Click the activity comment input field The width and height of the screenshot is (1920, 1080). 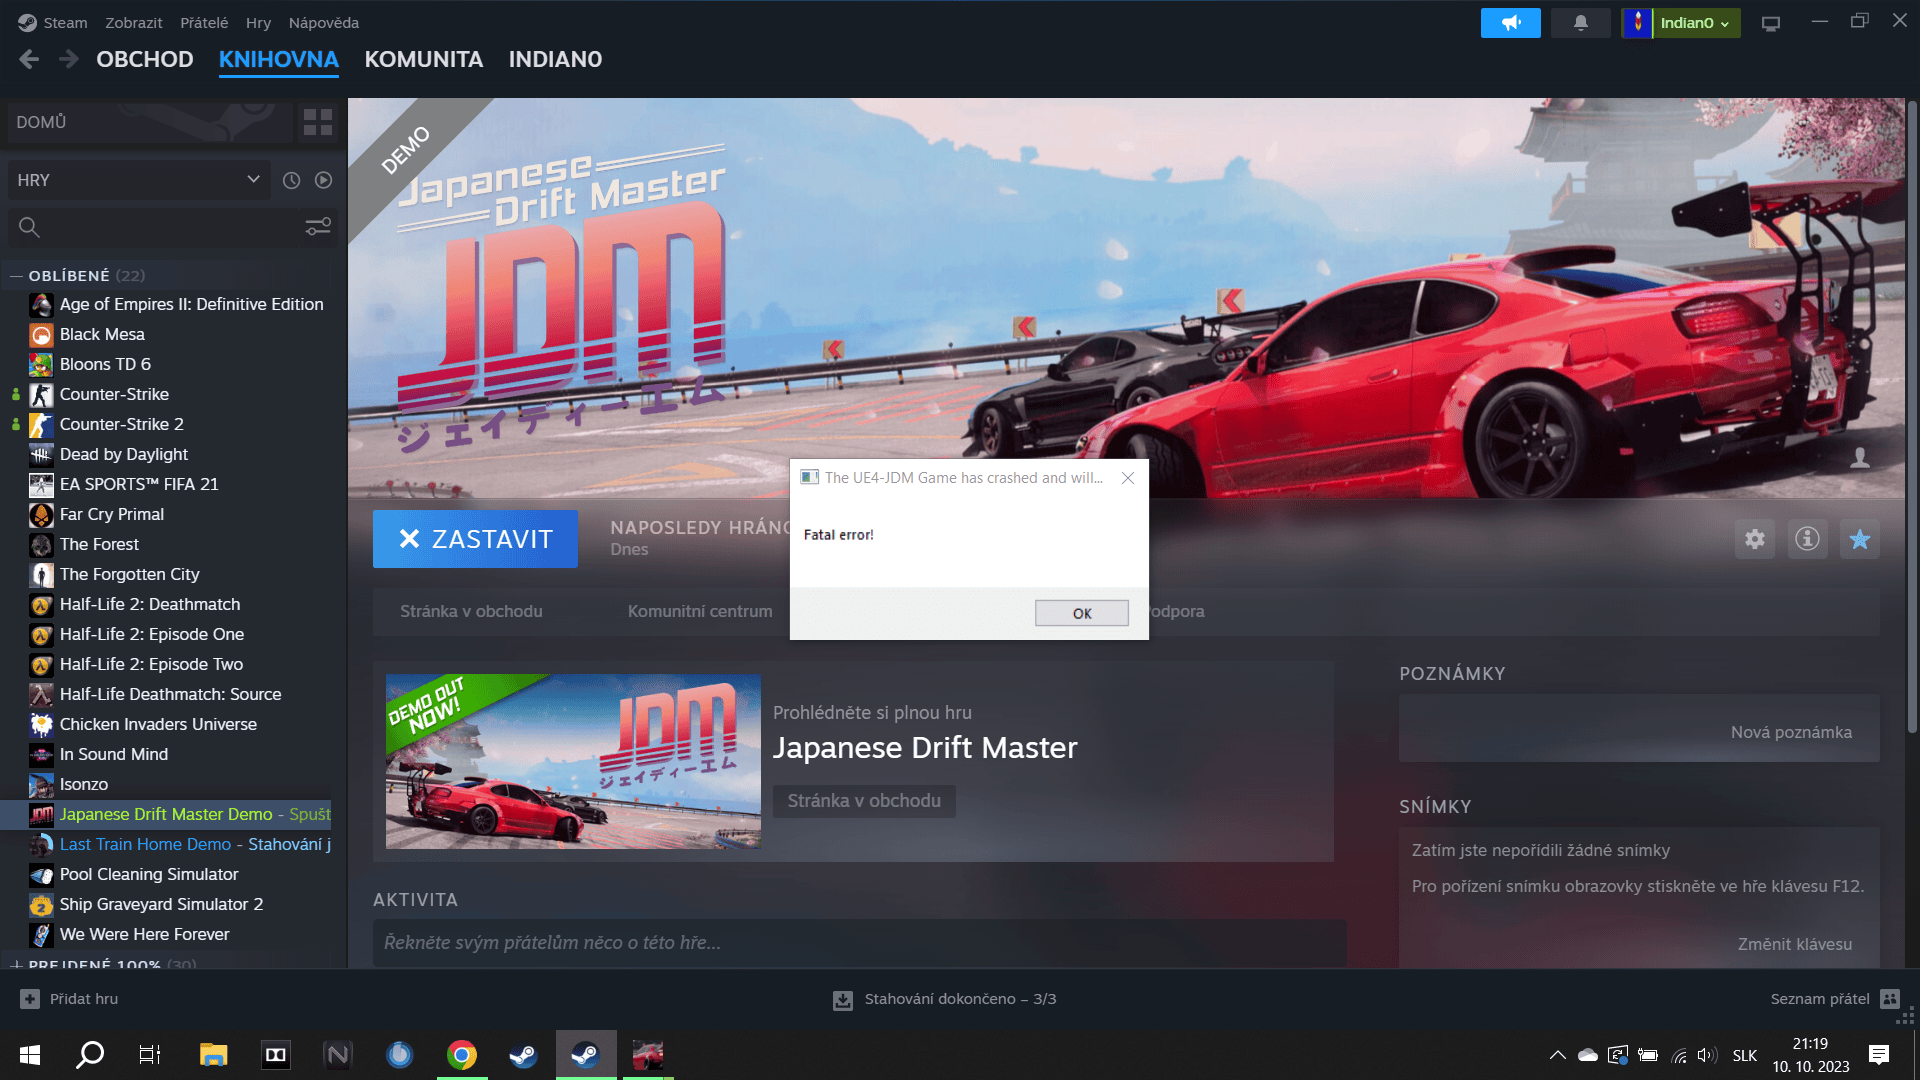(859, 943)
